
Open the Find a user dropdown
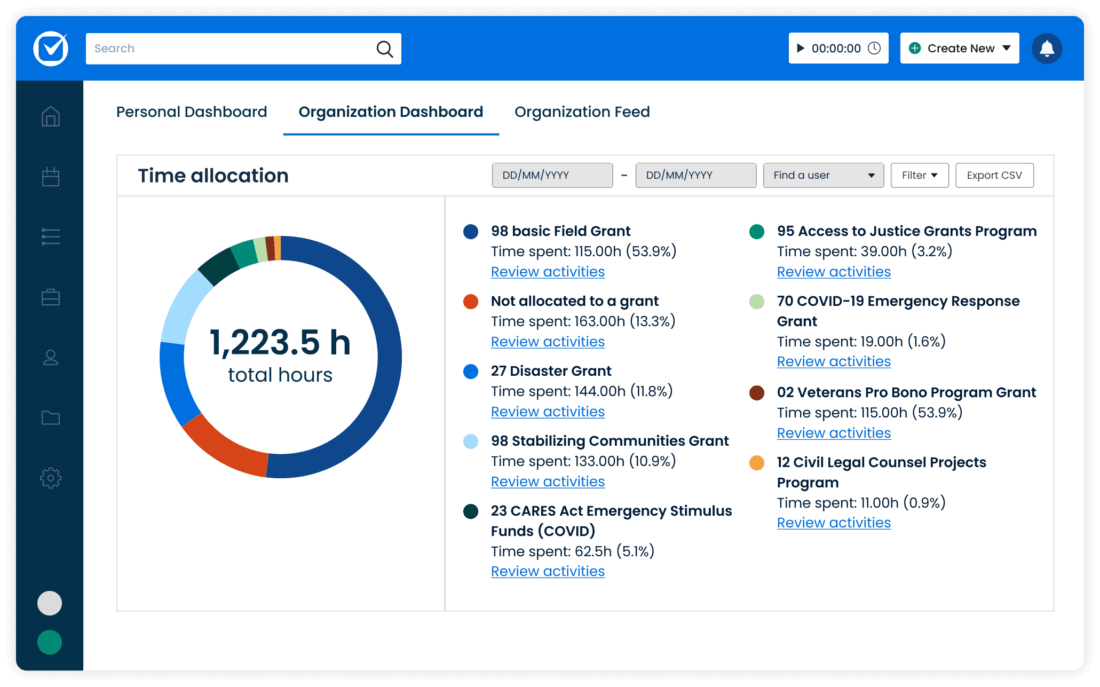tap(823, 174)
